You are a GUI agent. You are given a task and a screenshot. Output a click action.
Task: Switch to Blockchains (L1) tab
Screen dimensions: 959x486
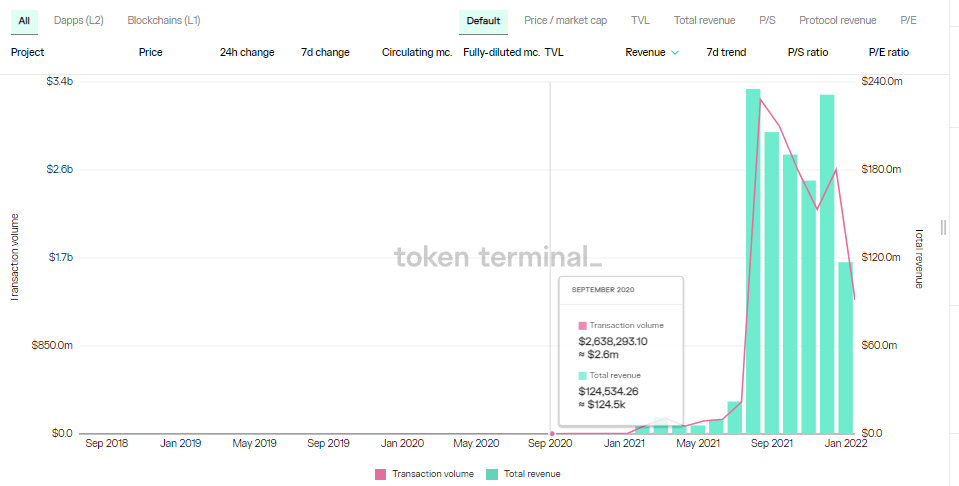tap(164, 20)
